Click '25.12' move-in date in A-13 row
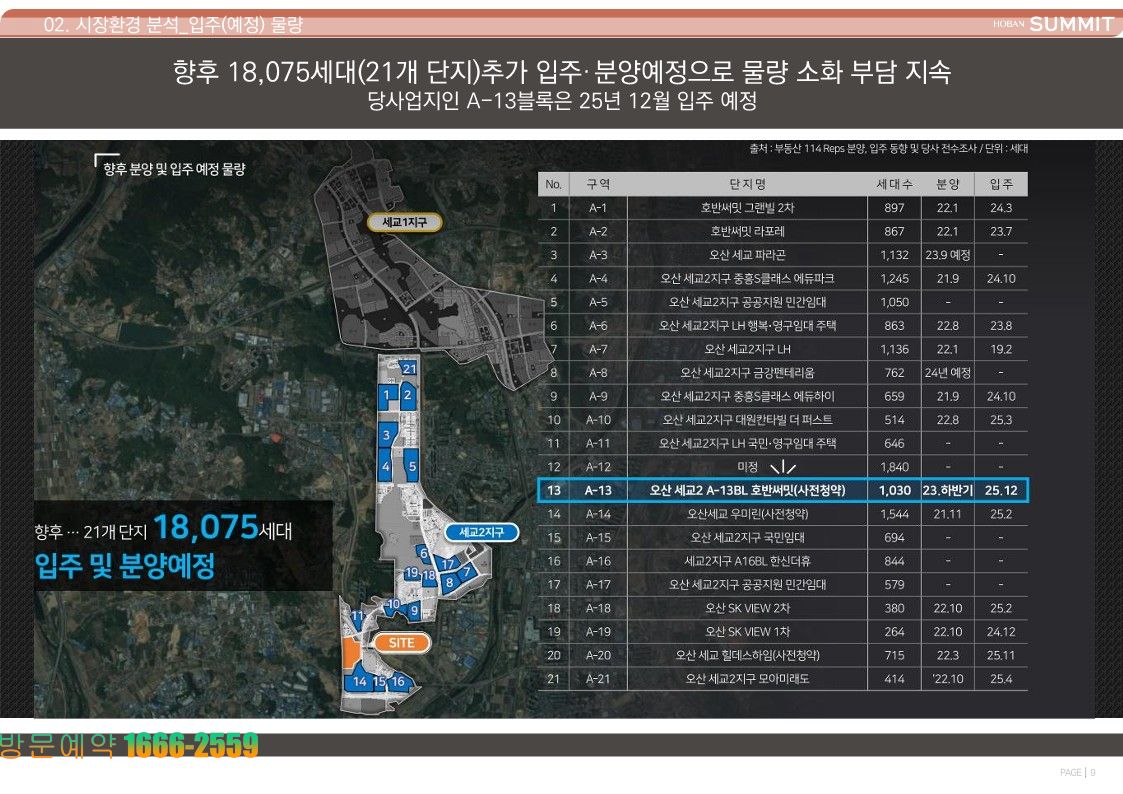Viewport: 1123px width, 794px height. point(1001,490)
